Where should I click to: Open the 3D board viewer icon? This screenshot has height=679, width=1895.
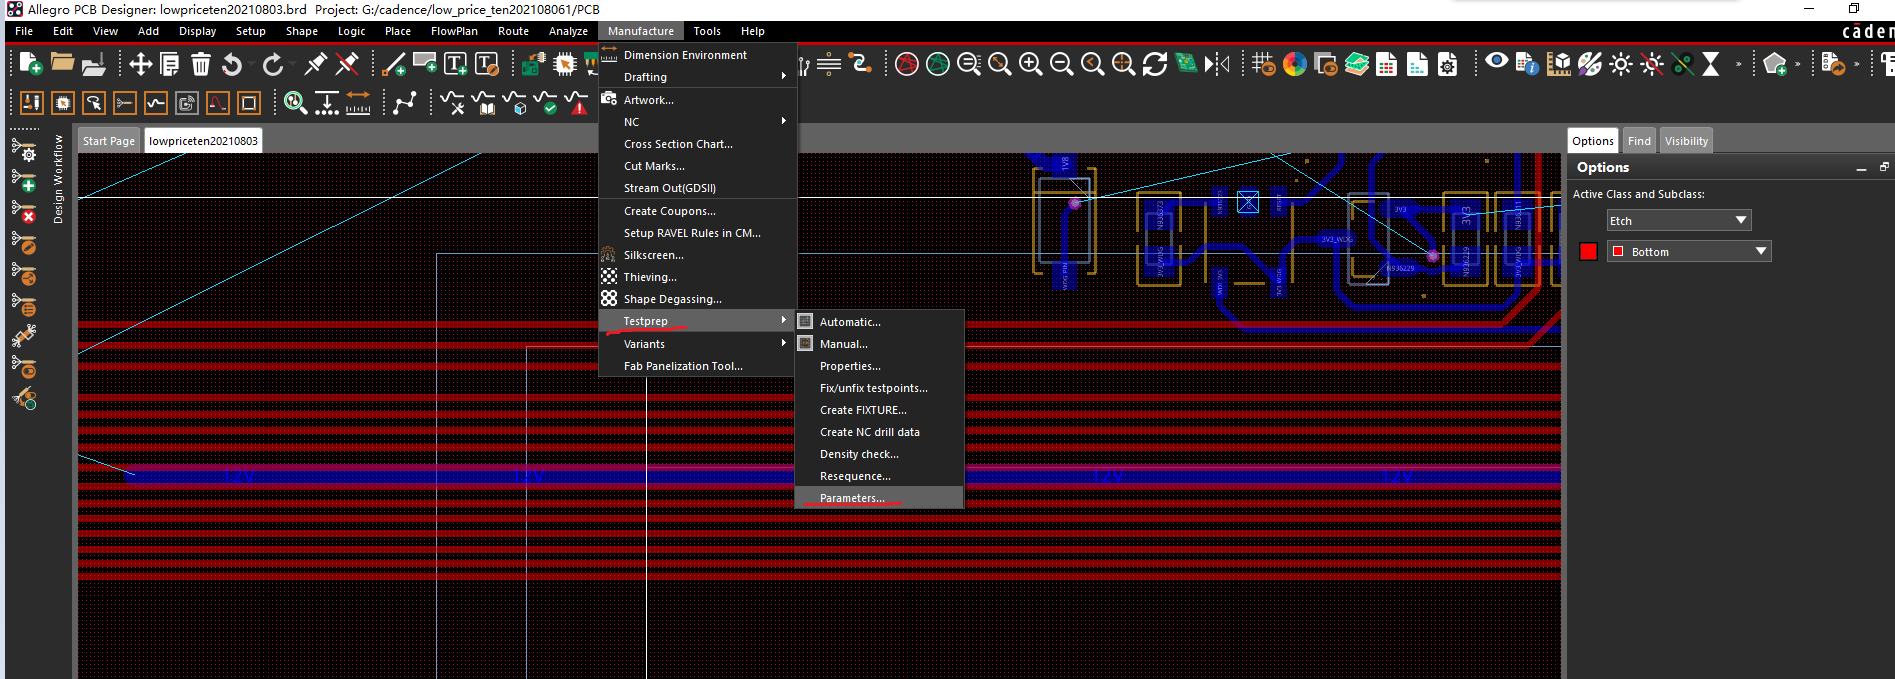[1186, 65]
